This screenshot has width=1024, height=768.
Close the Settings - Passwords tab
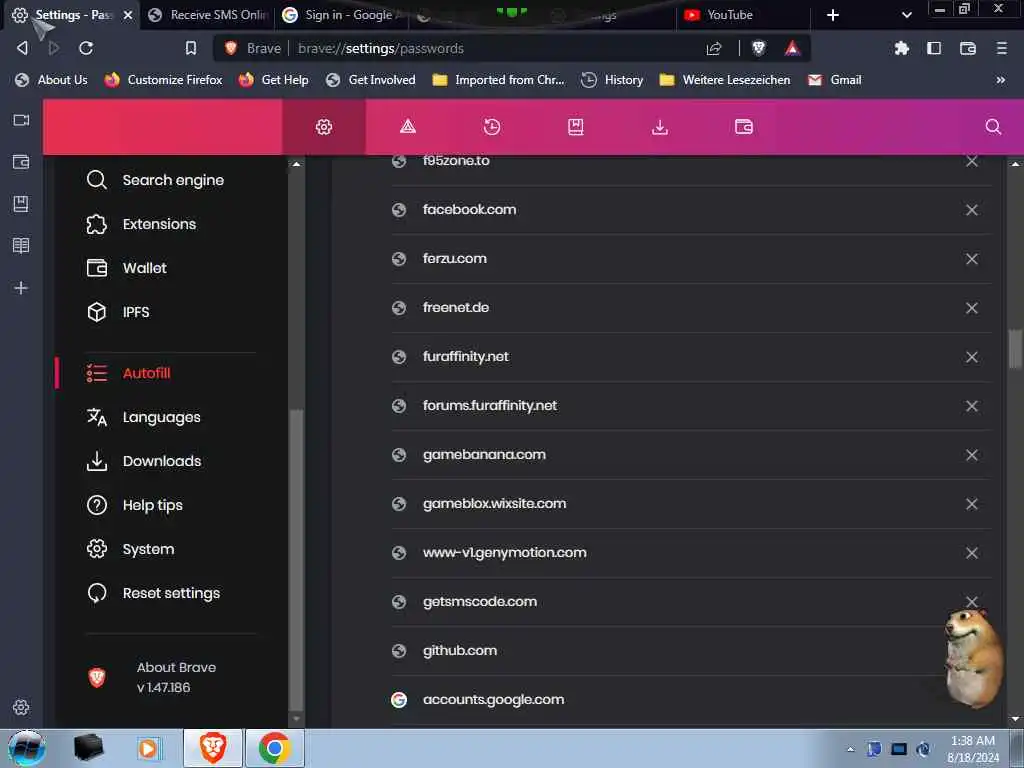(128, 14)
